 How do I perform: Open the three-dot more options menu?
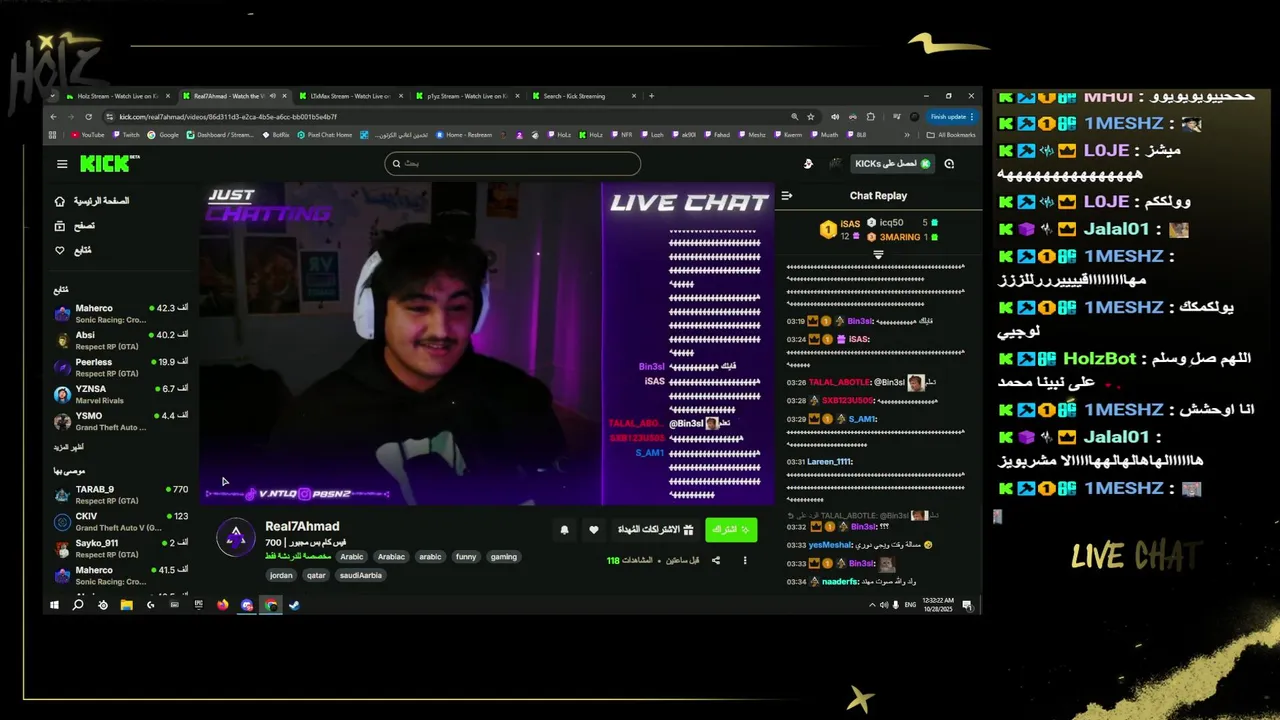tap(744, 560)
